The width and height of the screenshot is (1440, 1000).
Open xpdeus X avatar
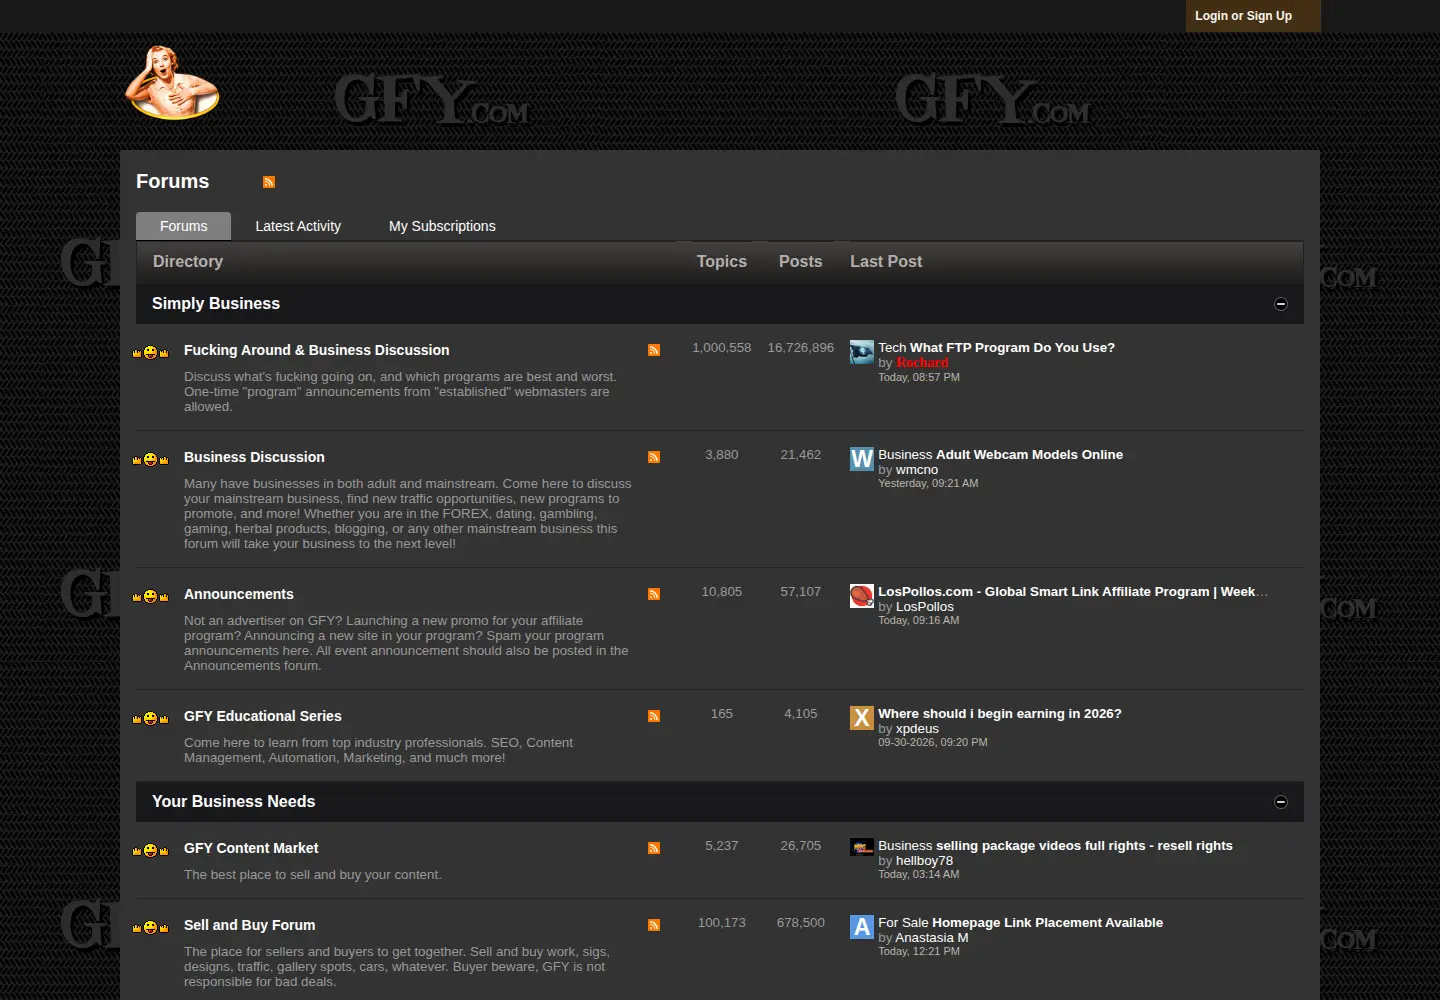[x=862, y=718]
